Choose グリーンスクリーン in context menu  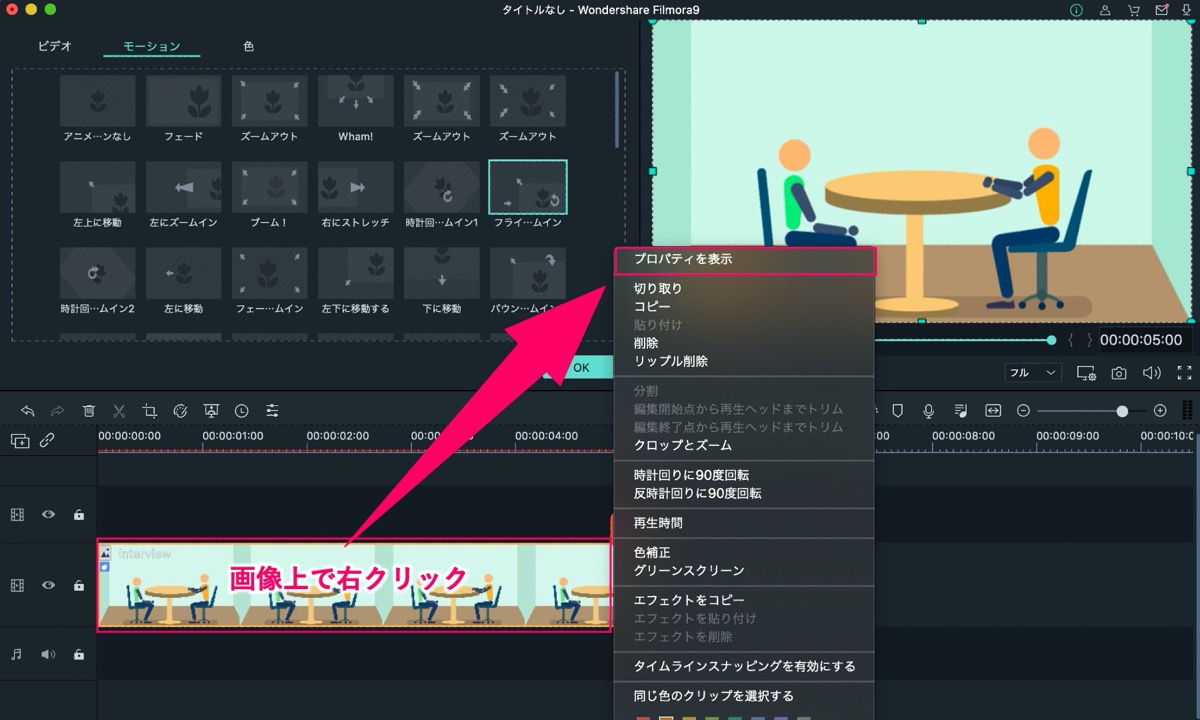coord(744,570)
